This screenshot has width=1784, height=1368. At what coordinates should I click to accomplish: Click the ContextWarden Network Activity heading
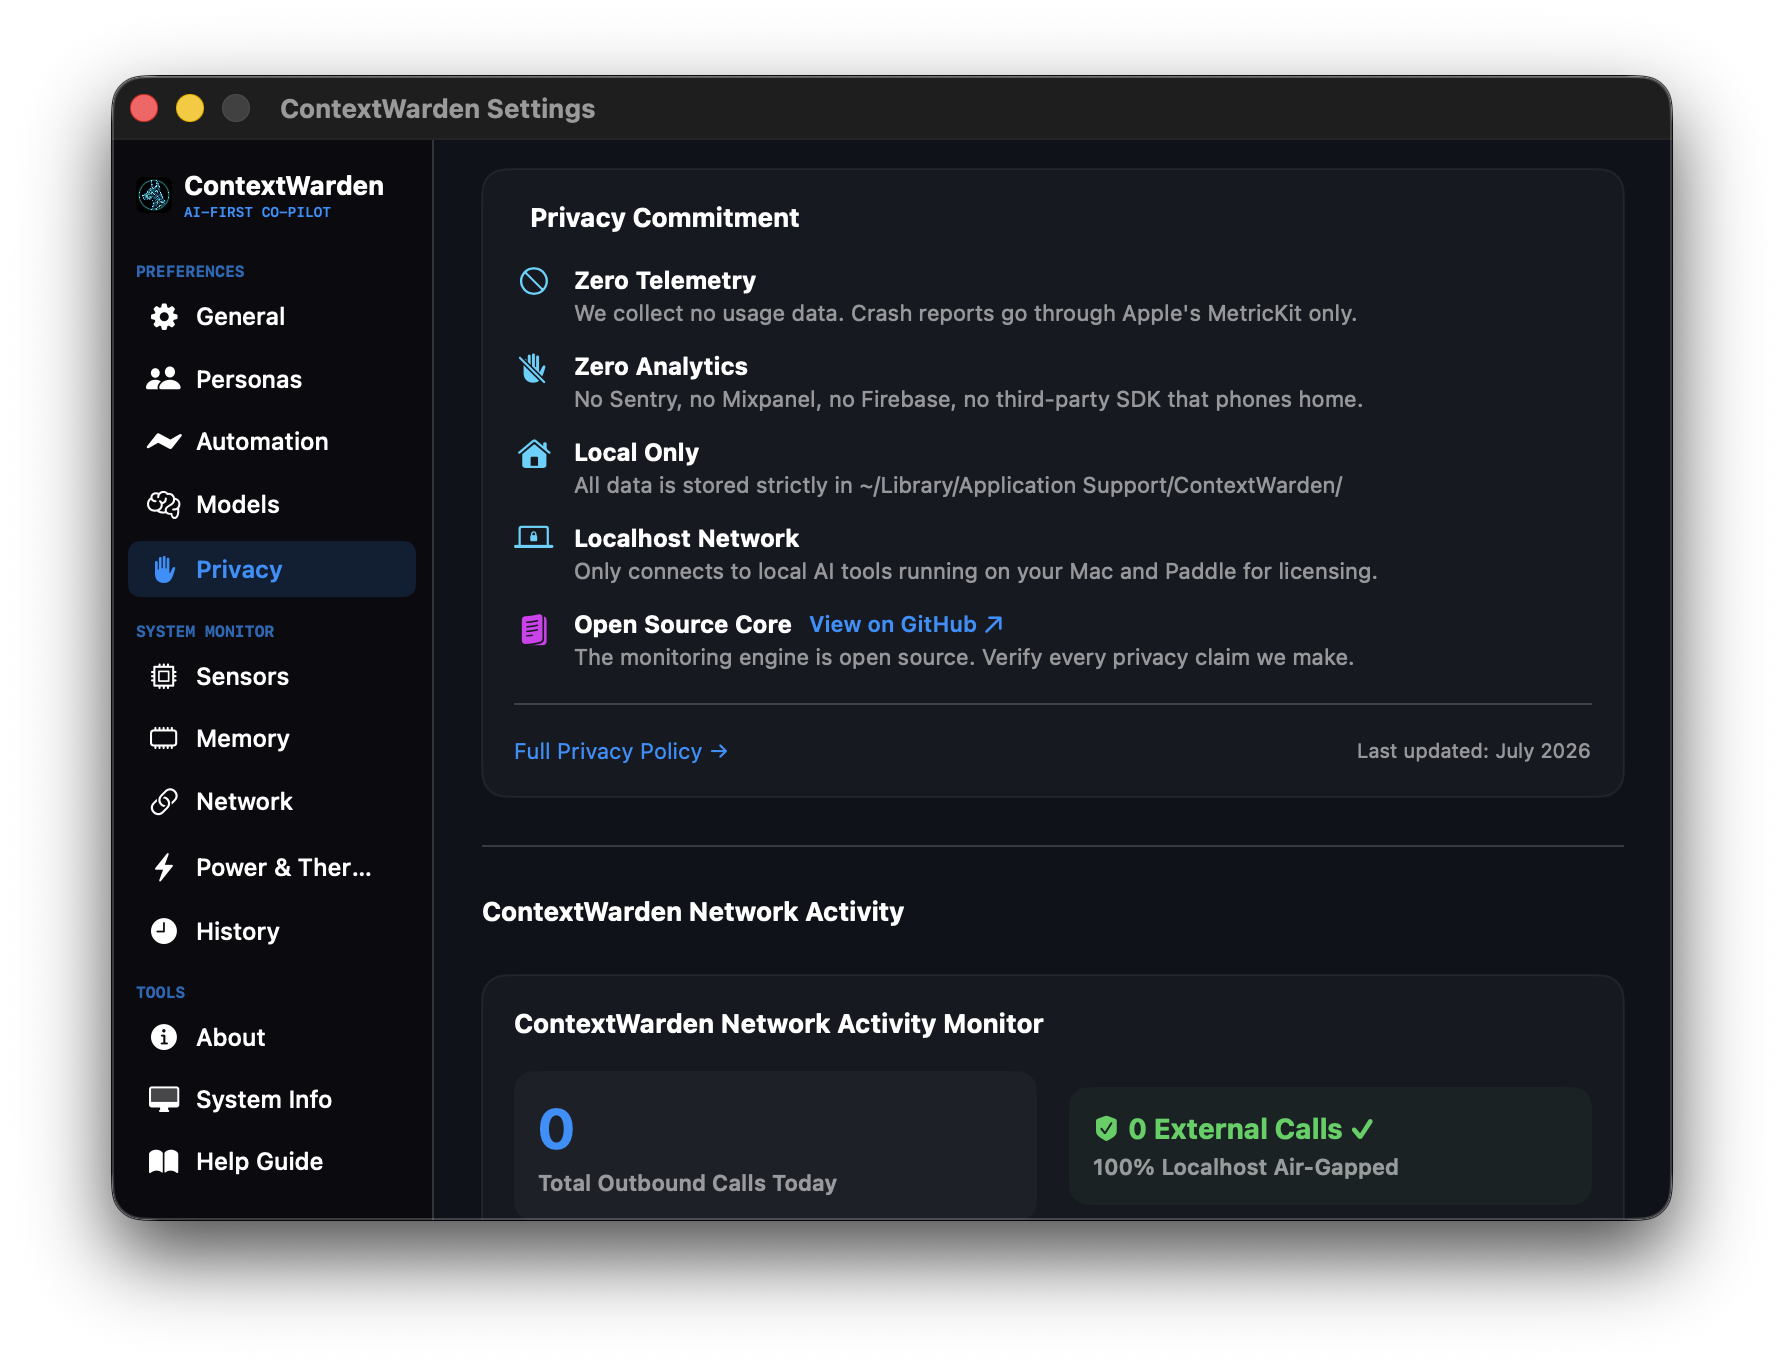693,912
